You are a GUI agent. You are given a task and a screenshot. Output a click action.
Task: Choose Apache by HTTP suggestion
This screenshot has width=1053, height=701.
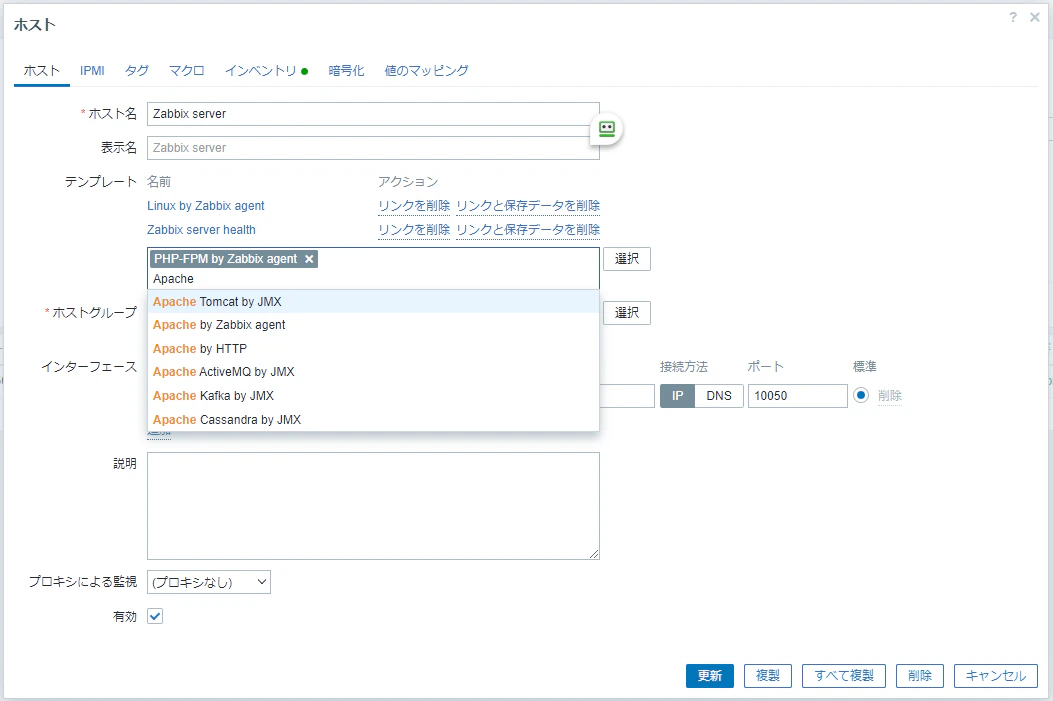pyautogui.click(x=373, y=349)
